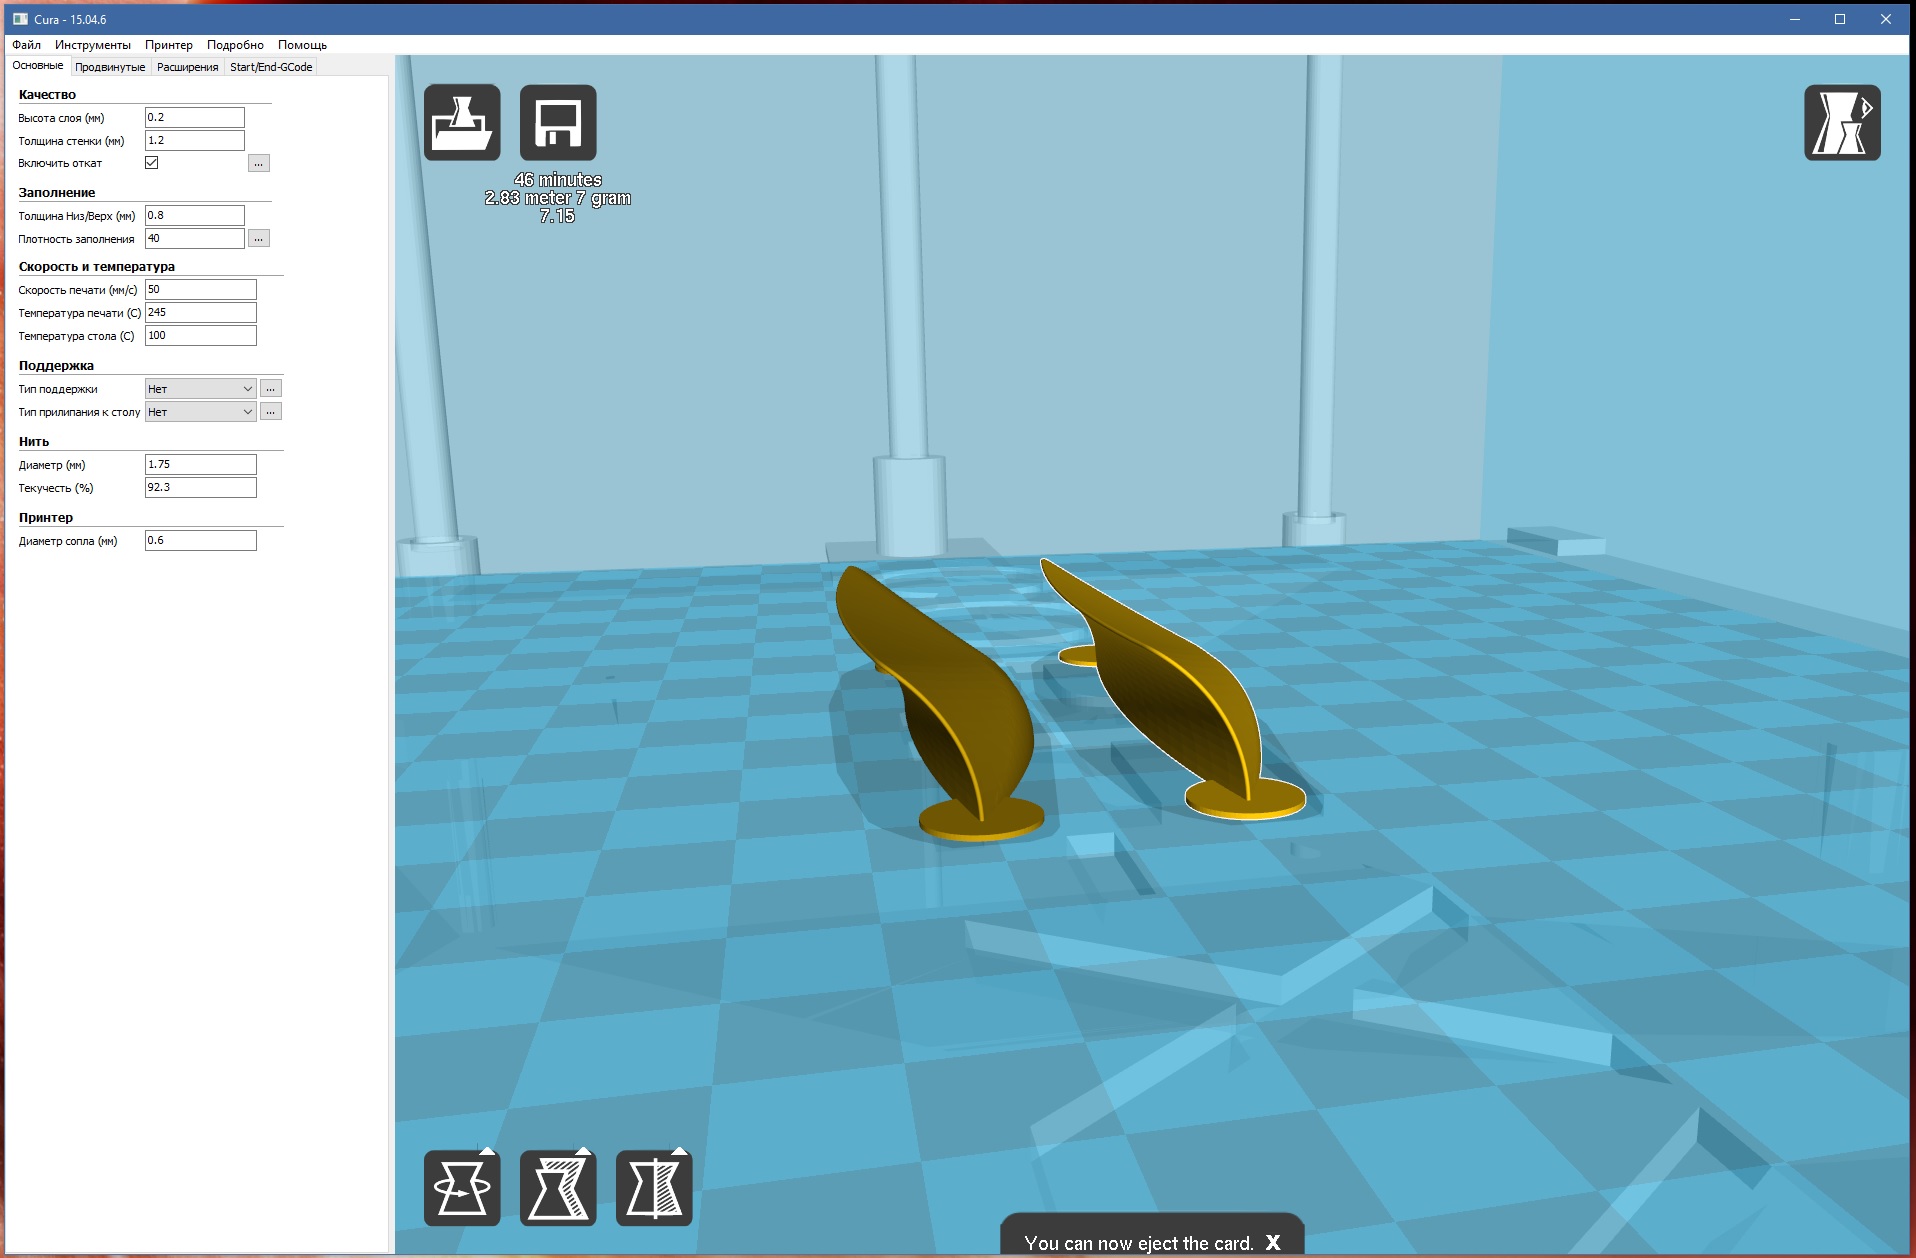Select the Mirror tool icon

(x=654, y=1188)
